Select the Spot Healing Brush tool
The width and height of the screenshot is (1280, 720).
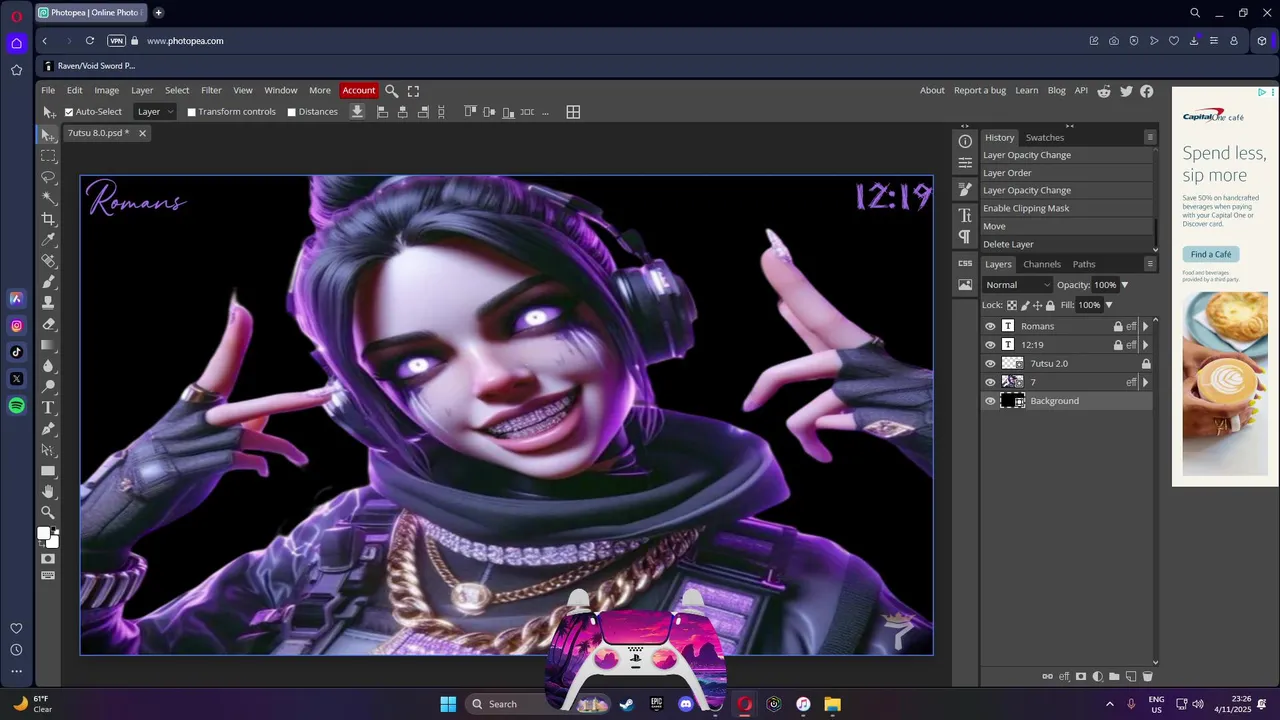[x=48, y=261]
